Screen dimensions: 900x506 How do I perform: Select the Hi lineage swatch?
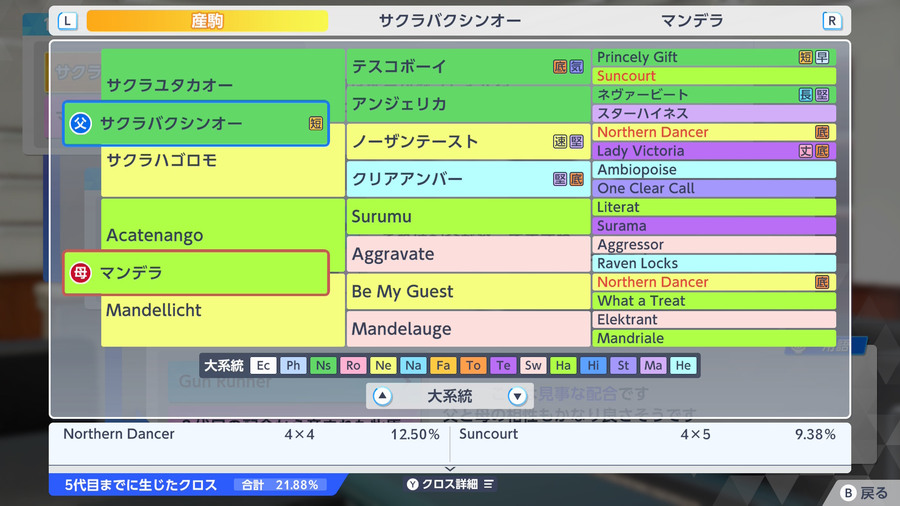[593, 365]
